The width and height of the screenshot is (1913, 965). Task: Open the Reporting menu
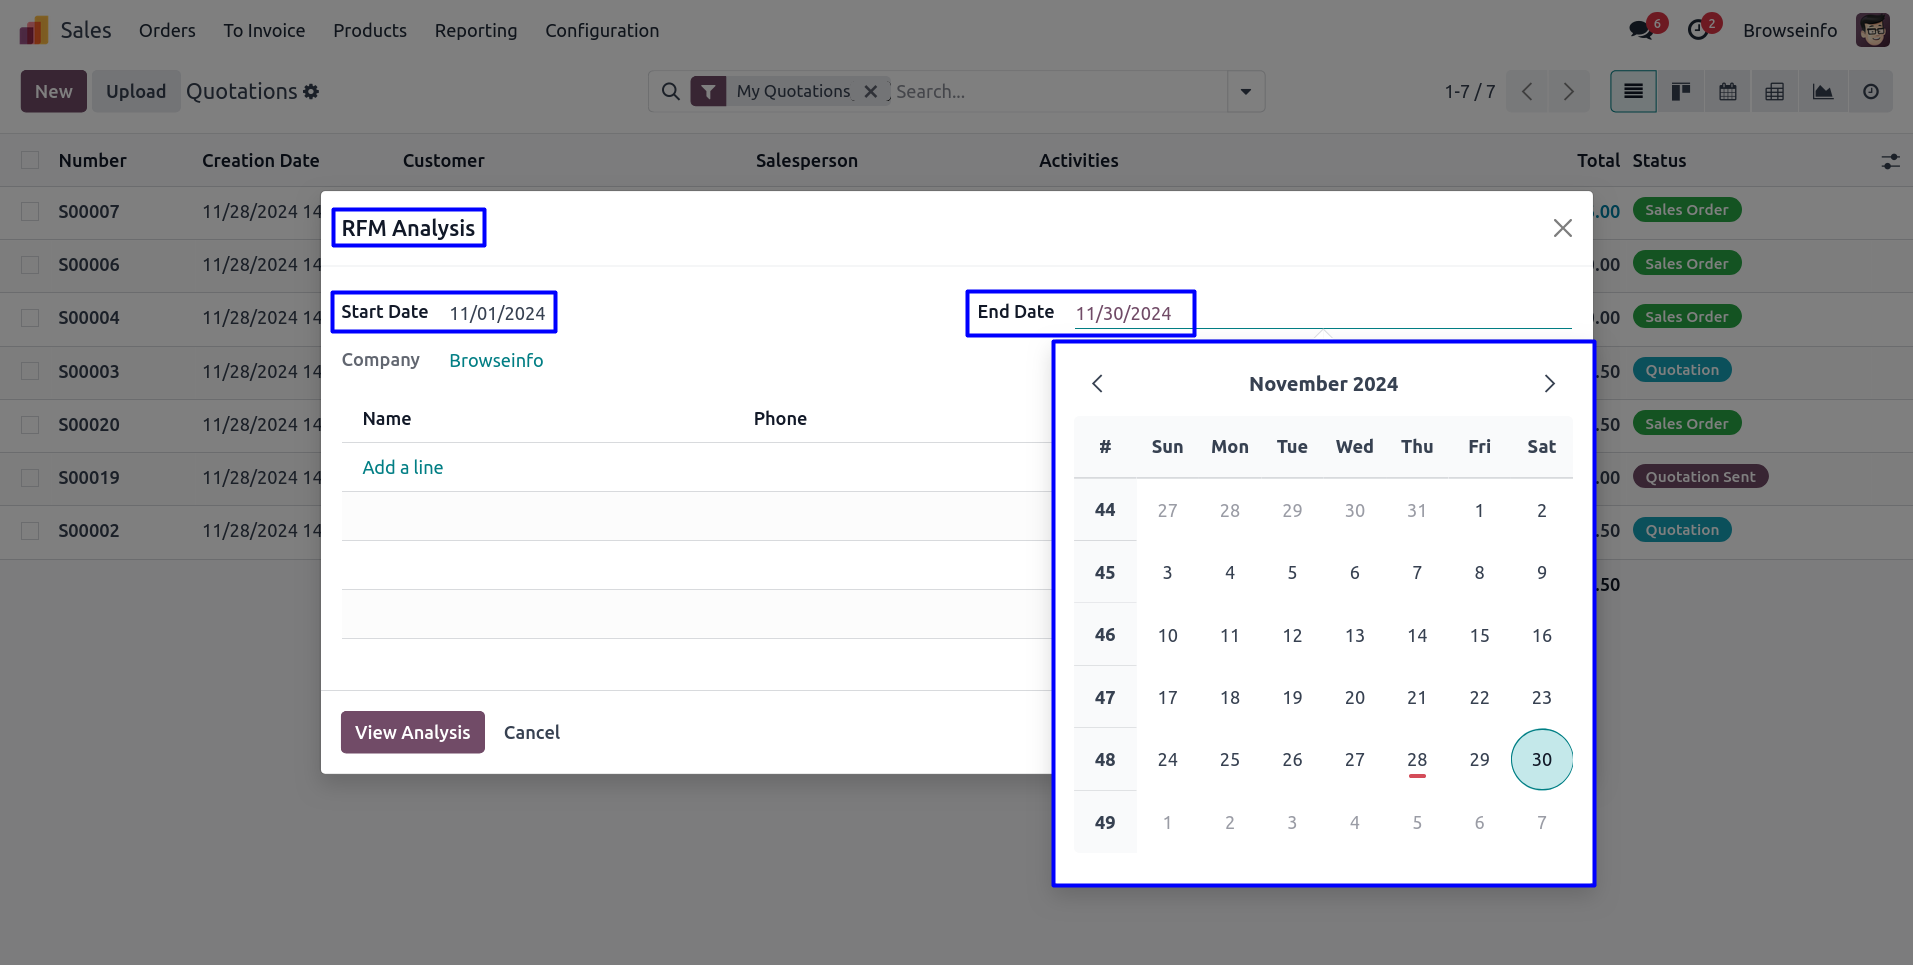(475, 31)
